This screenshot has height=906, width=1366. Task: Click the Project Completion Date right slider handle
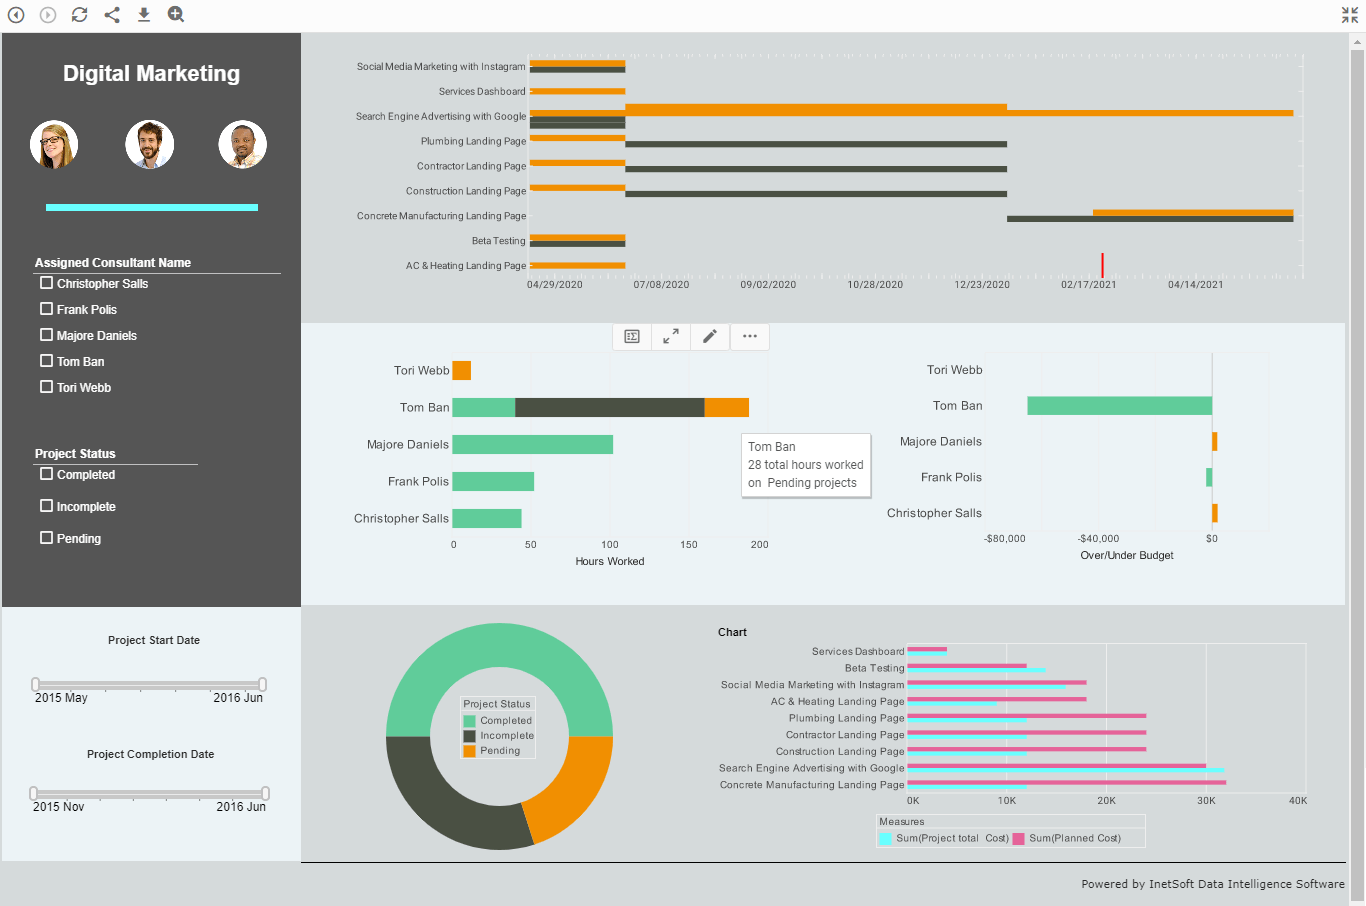(x=265, y=794)
